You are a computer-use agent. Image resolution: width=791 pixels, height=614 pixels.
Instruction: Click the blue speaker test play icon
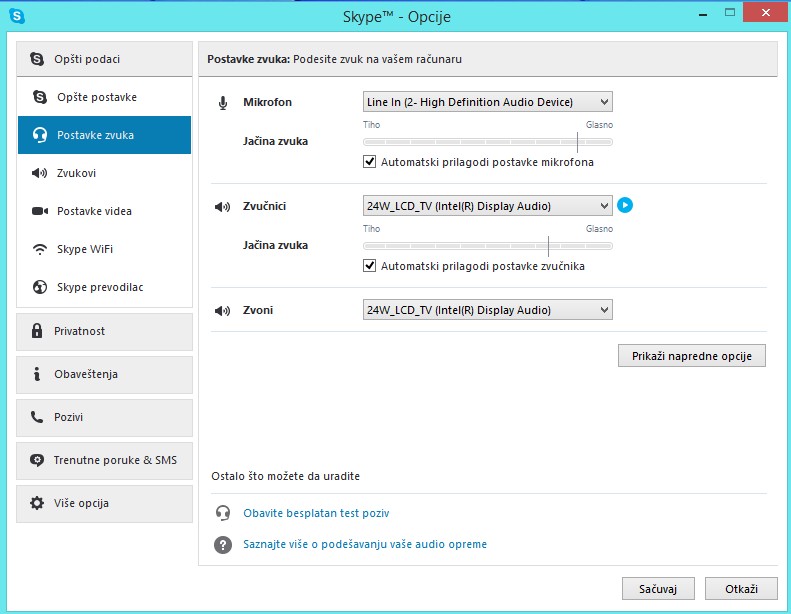(x=625, y=206)
